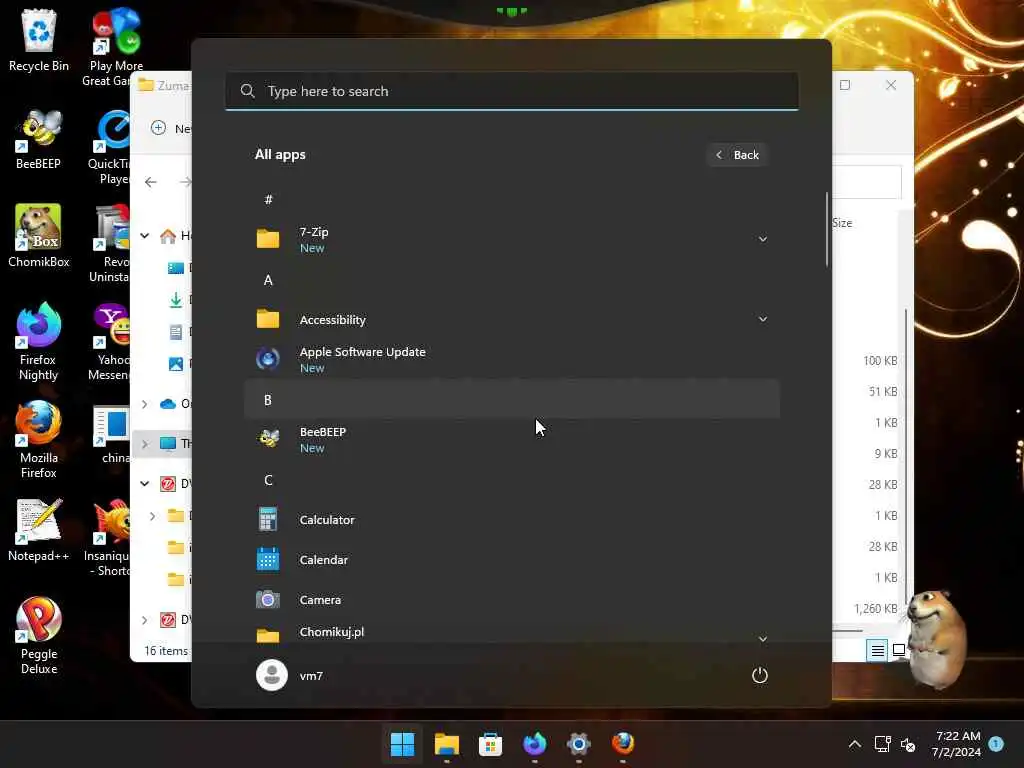Select Peggle Deluxe desktop shortcut
The height and width of the screenshot is (768, 1024).
click(x=39, y=636)
